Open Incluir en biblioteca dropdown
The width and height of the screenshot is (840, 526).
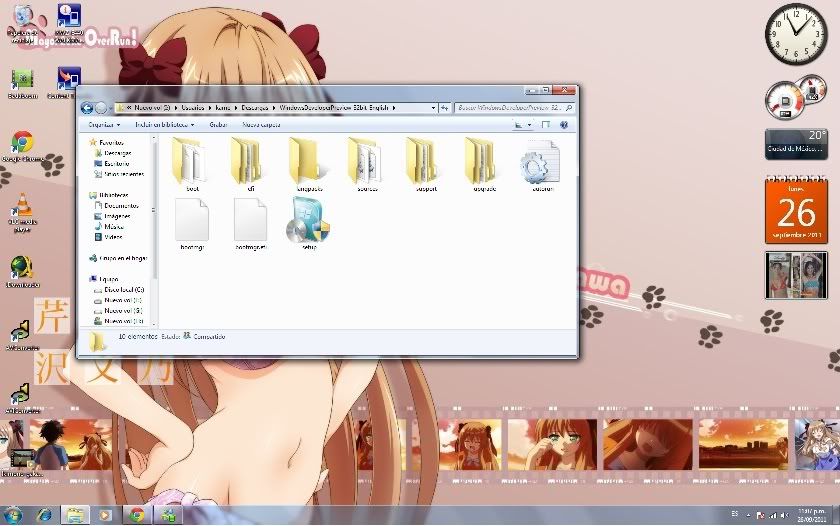(164, 124)
